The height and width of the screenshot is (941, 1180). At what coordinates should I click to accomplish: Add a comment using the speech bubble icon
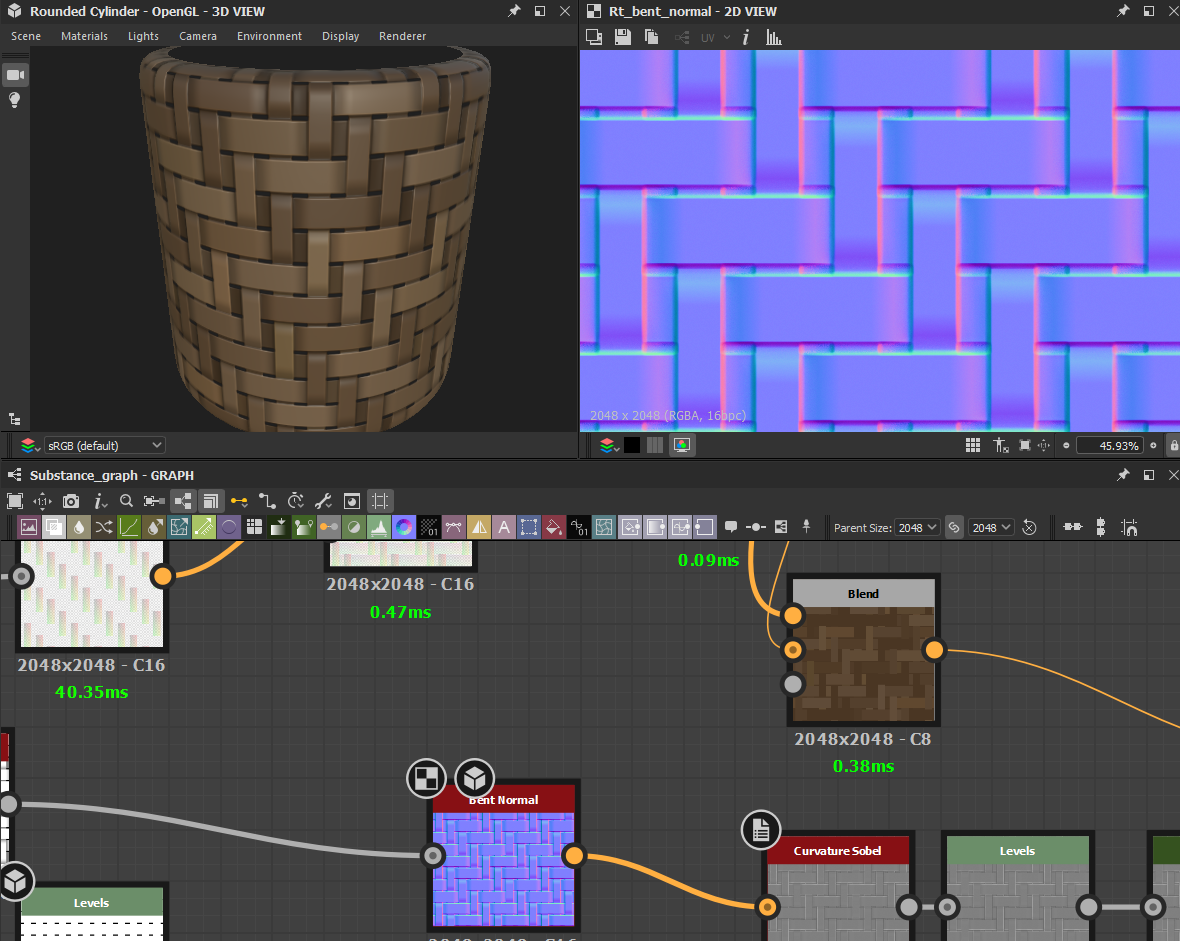(731, 527)
